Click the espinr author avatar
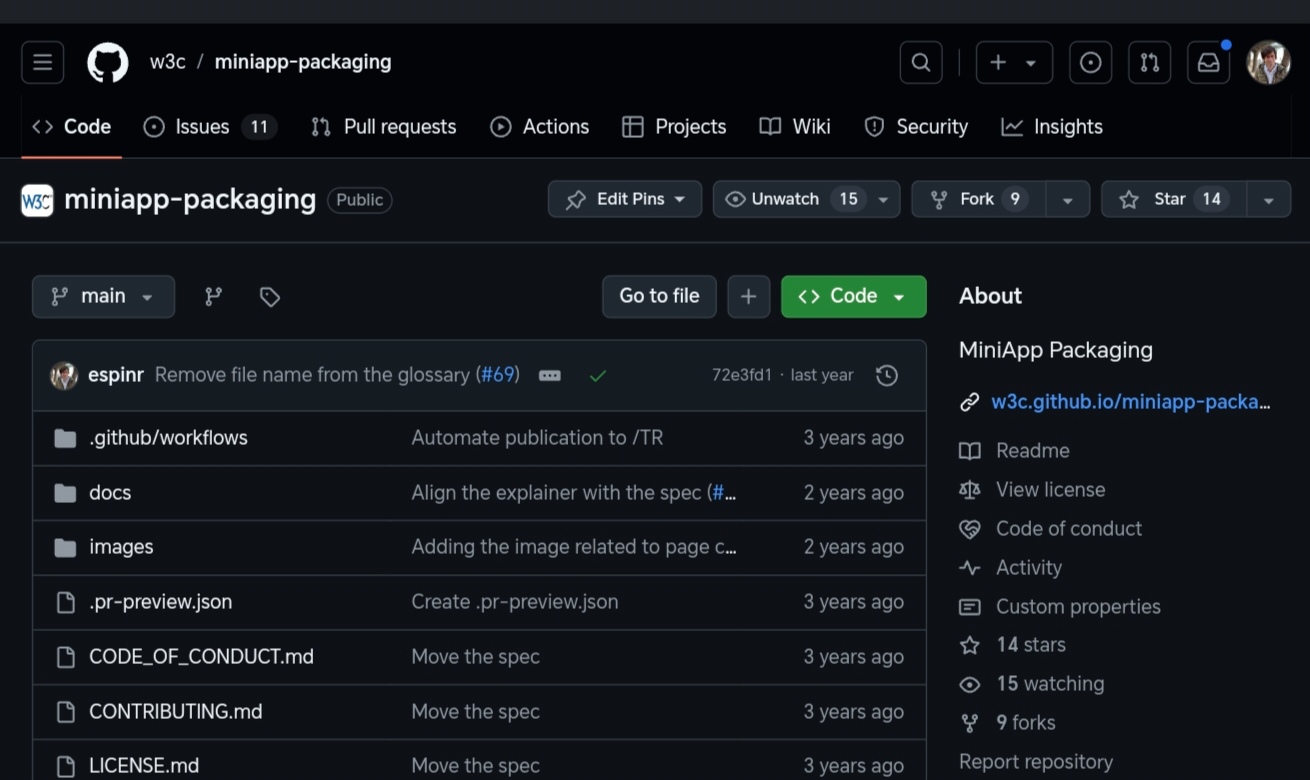The height and width of the screenshot is (780, 1310). [64, 375]
